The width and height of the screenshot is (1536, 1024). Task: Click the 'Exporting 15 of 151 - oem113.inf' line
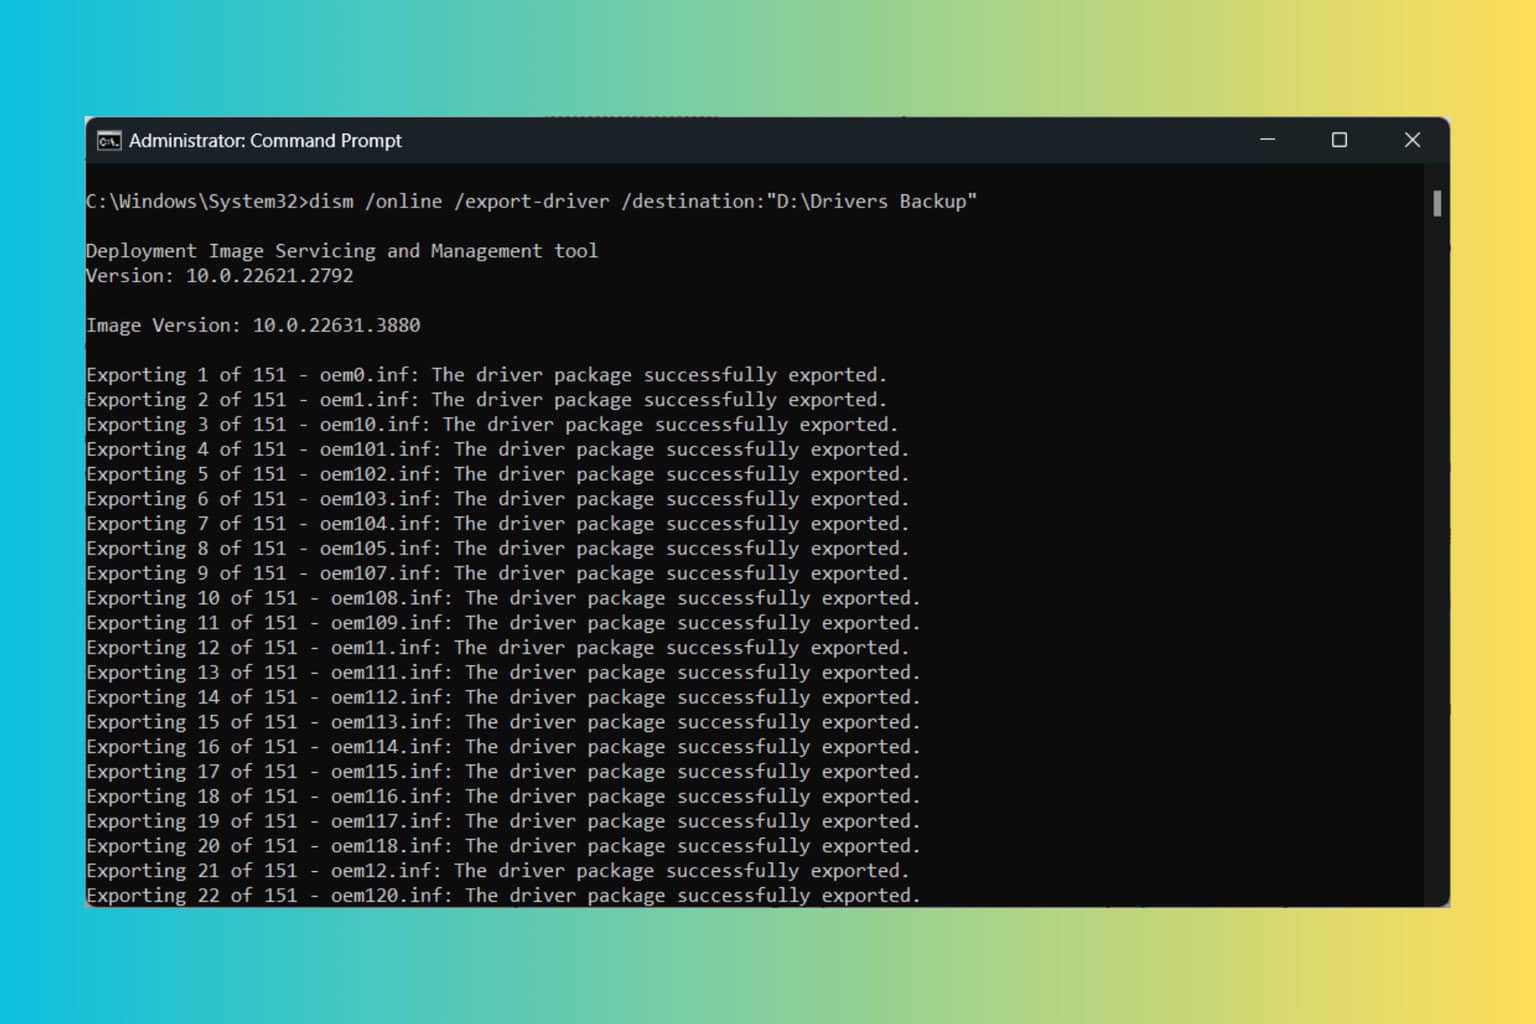tap(503, 722)
